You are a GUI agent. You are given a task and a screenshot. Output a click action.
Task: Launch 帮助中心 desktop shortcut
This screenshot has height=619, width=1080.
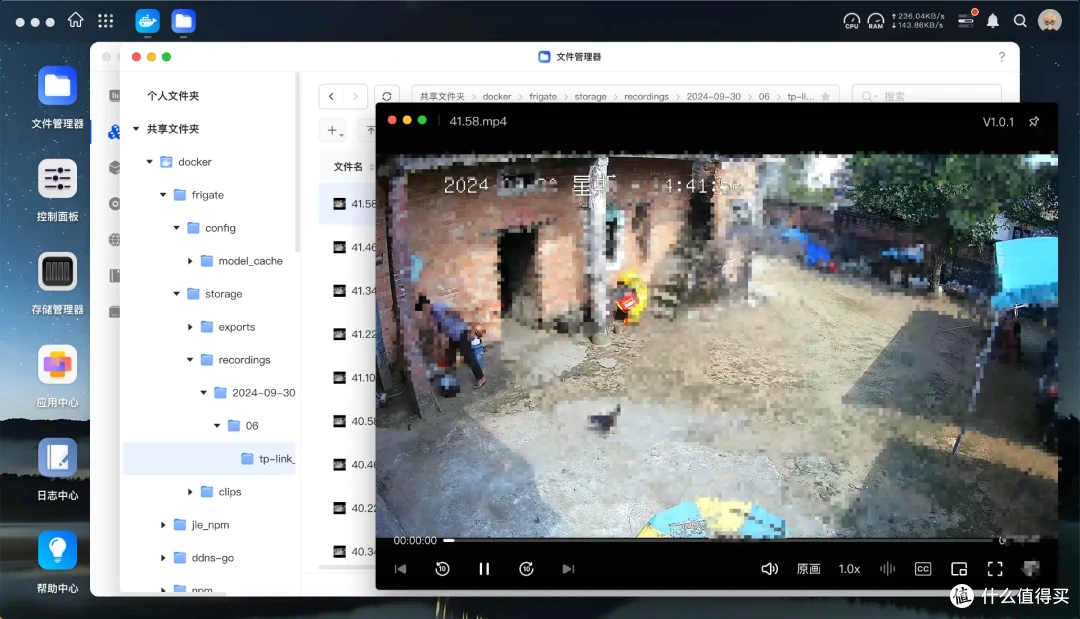click(x=57, y=563)
